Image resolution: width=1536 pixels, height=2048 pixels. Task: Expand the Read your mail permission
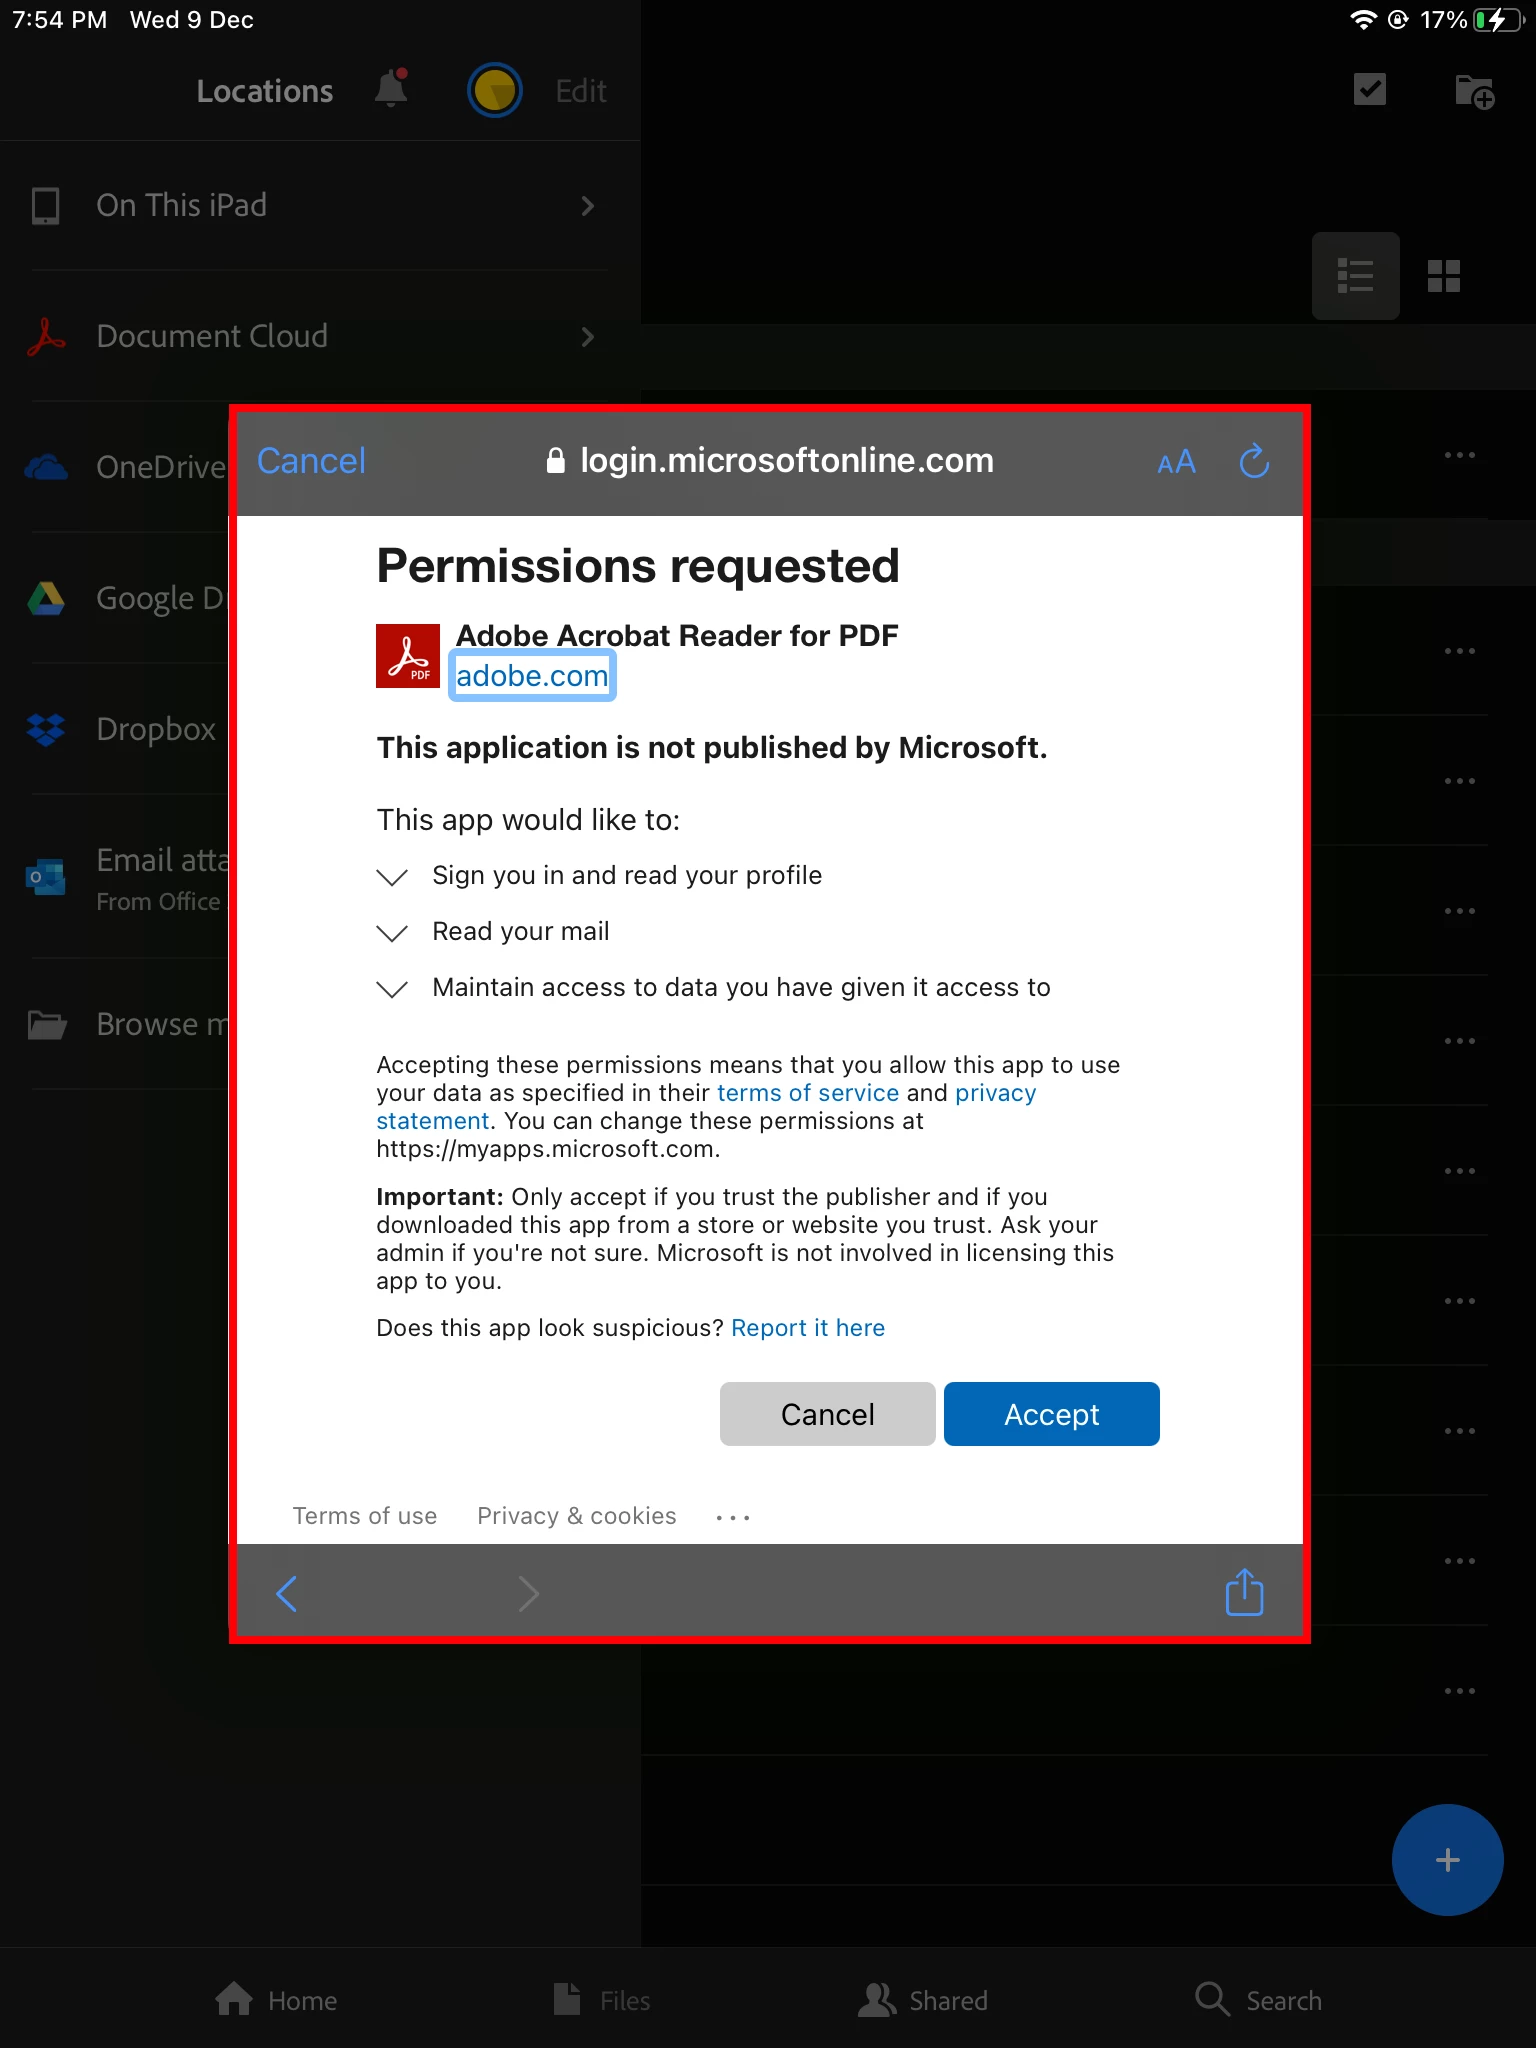tap(493, 932)
